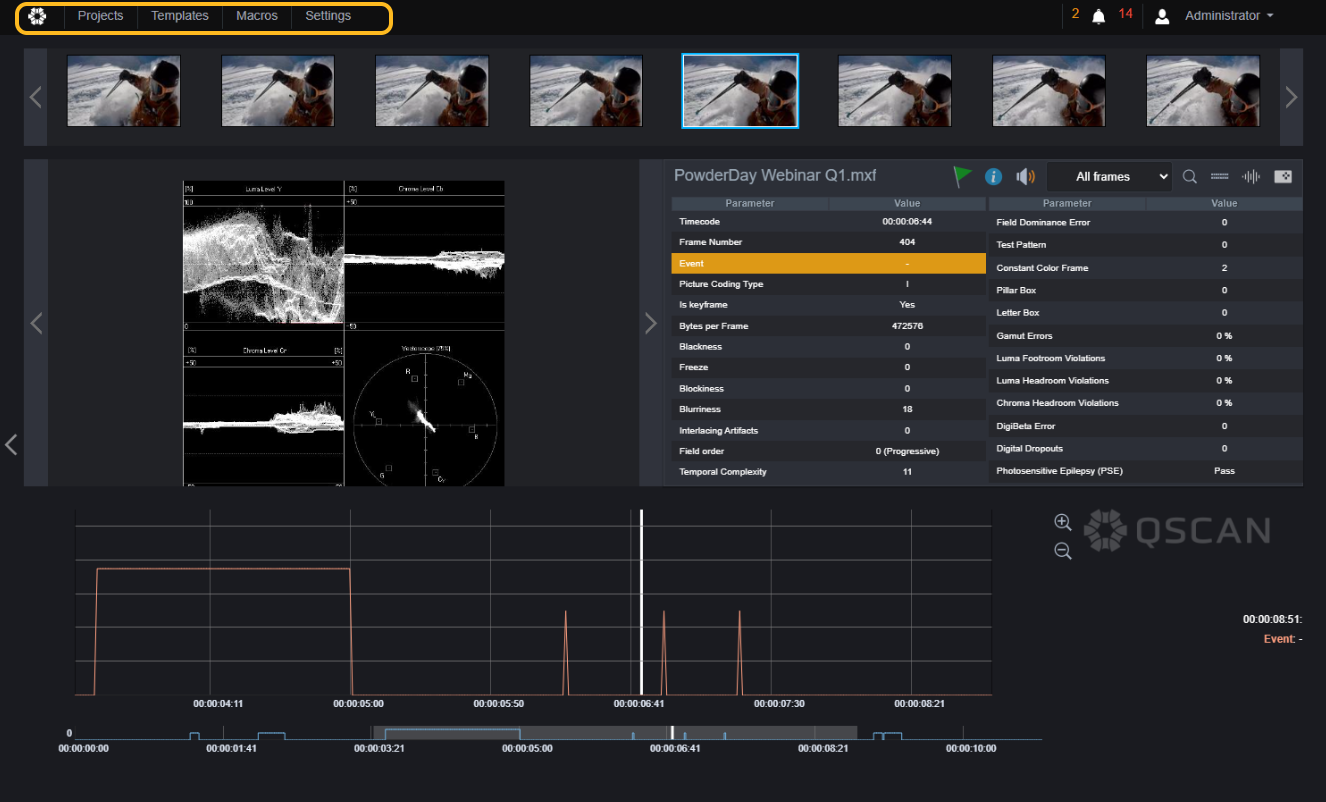The width and height of the screenshot is (1326, 802).
Task: Click the Gamut Errors row
Action: pyautogui.click(x=1146, y=336)
